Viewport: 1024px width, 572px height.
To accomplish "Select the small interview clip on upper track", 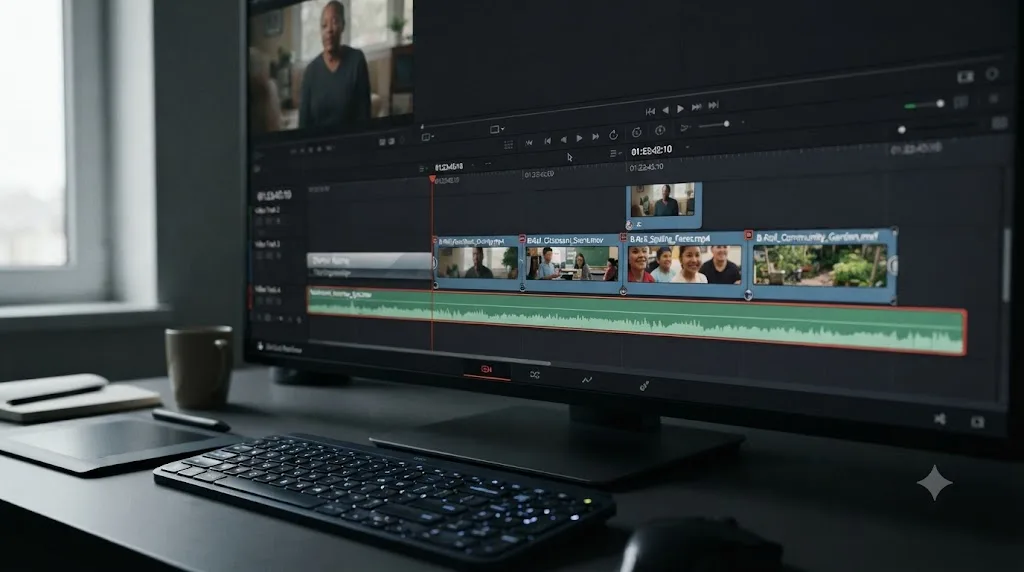I will 664,205.
